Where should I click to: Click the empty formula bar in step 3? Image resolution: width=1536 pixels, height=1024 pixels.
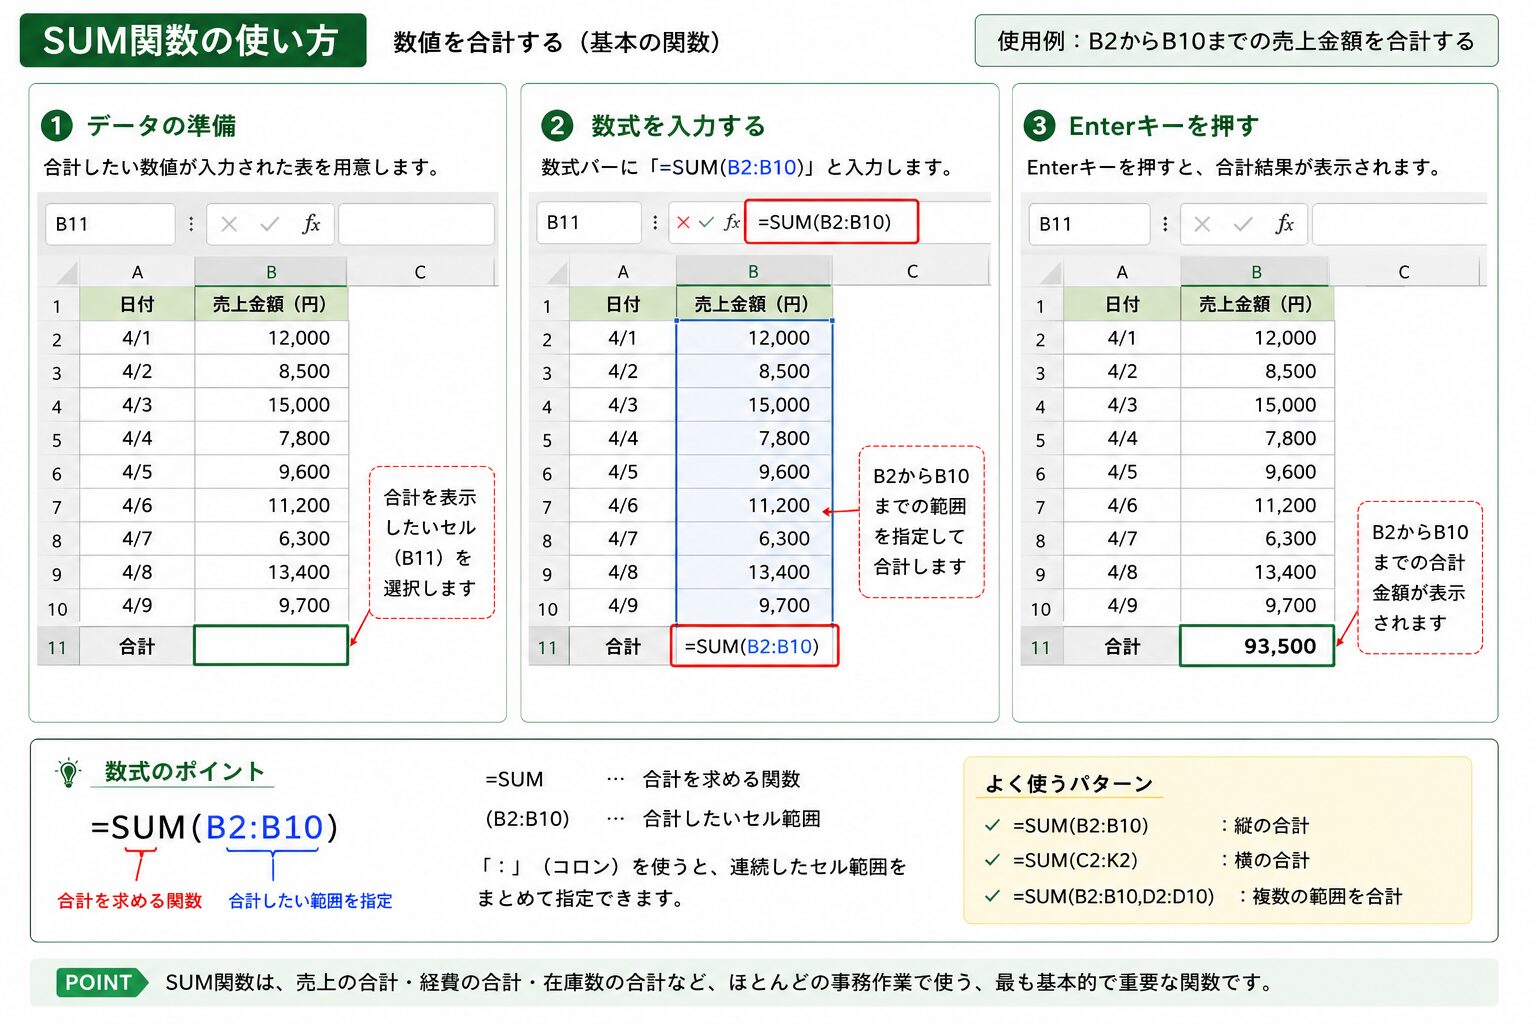(1399, 224)
